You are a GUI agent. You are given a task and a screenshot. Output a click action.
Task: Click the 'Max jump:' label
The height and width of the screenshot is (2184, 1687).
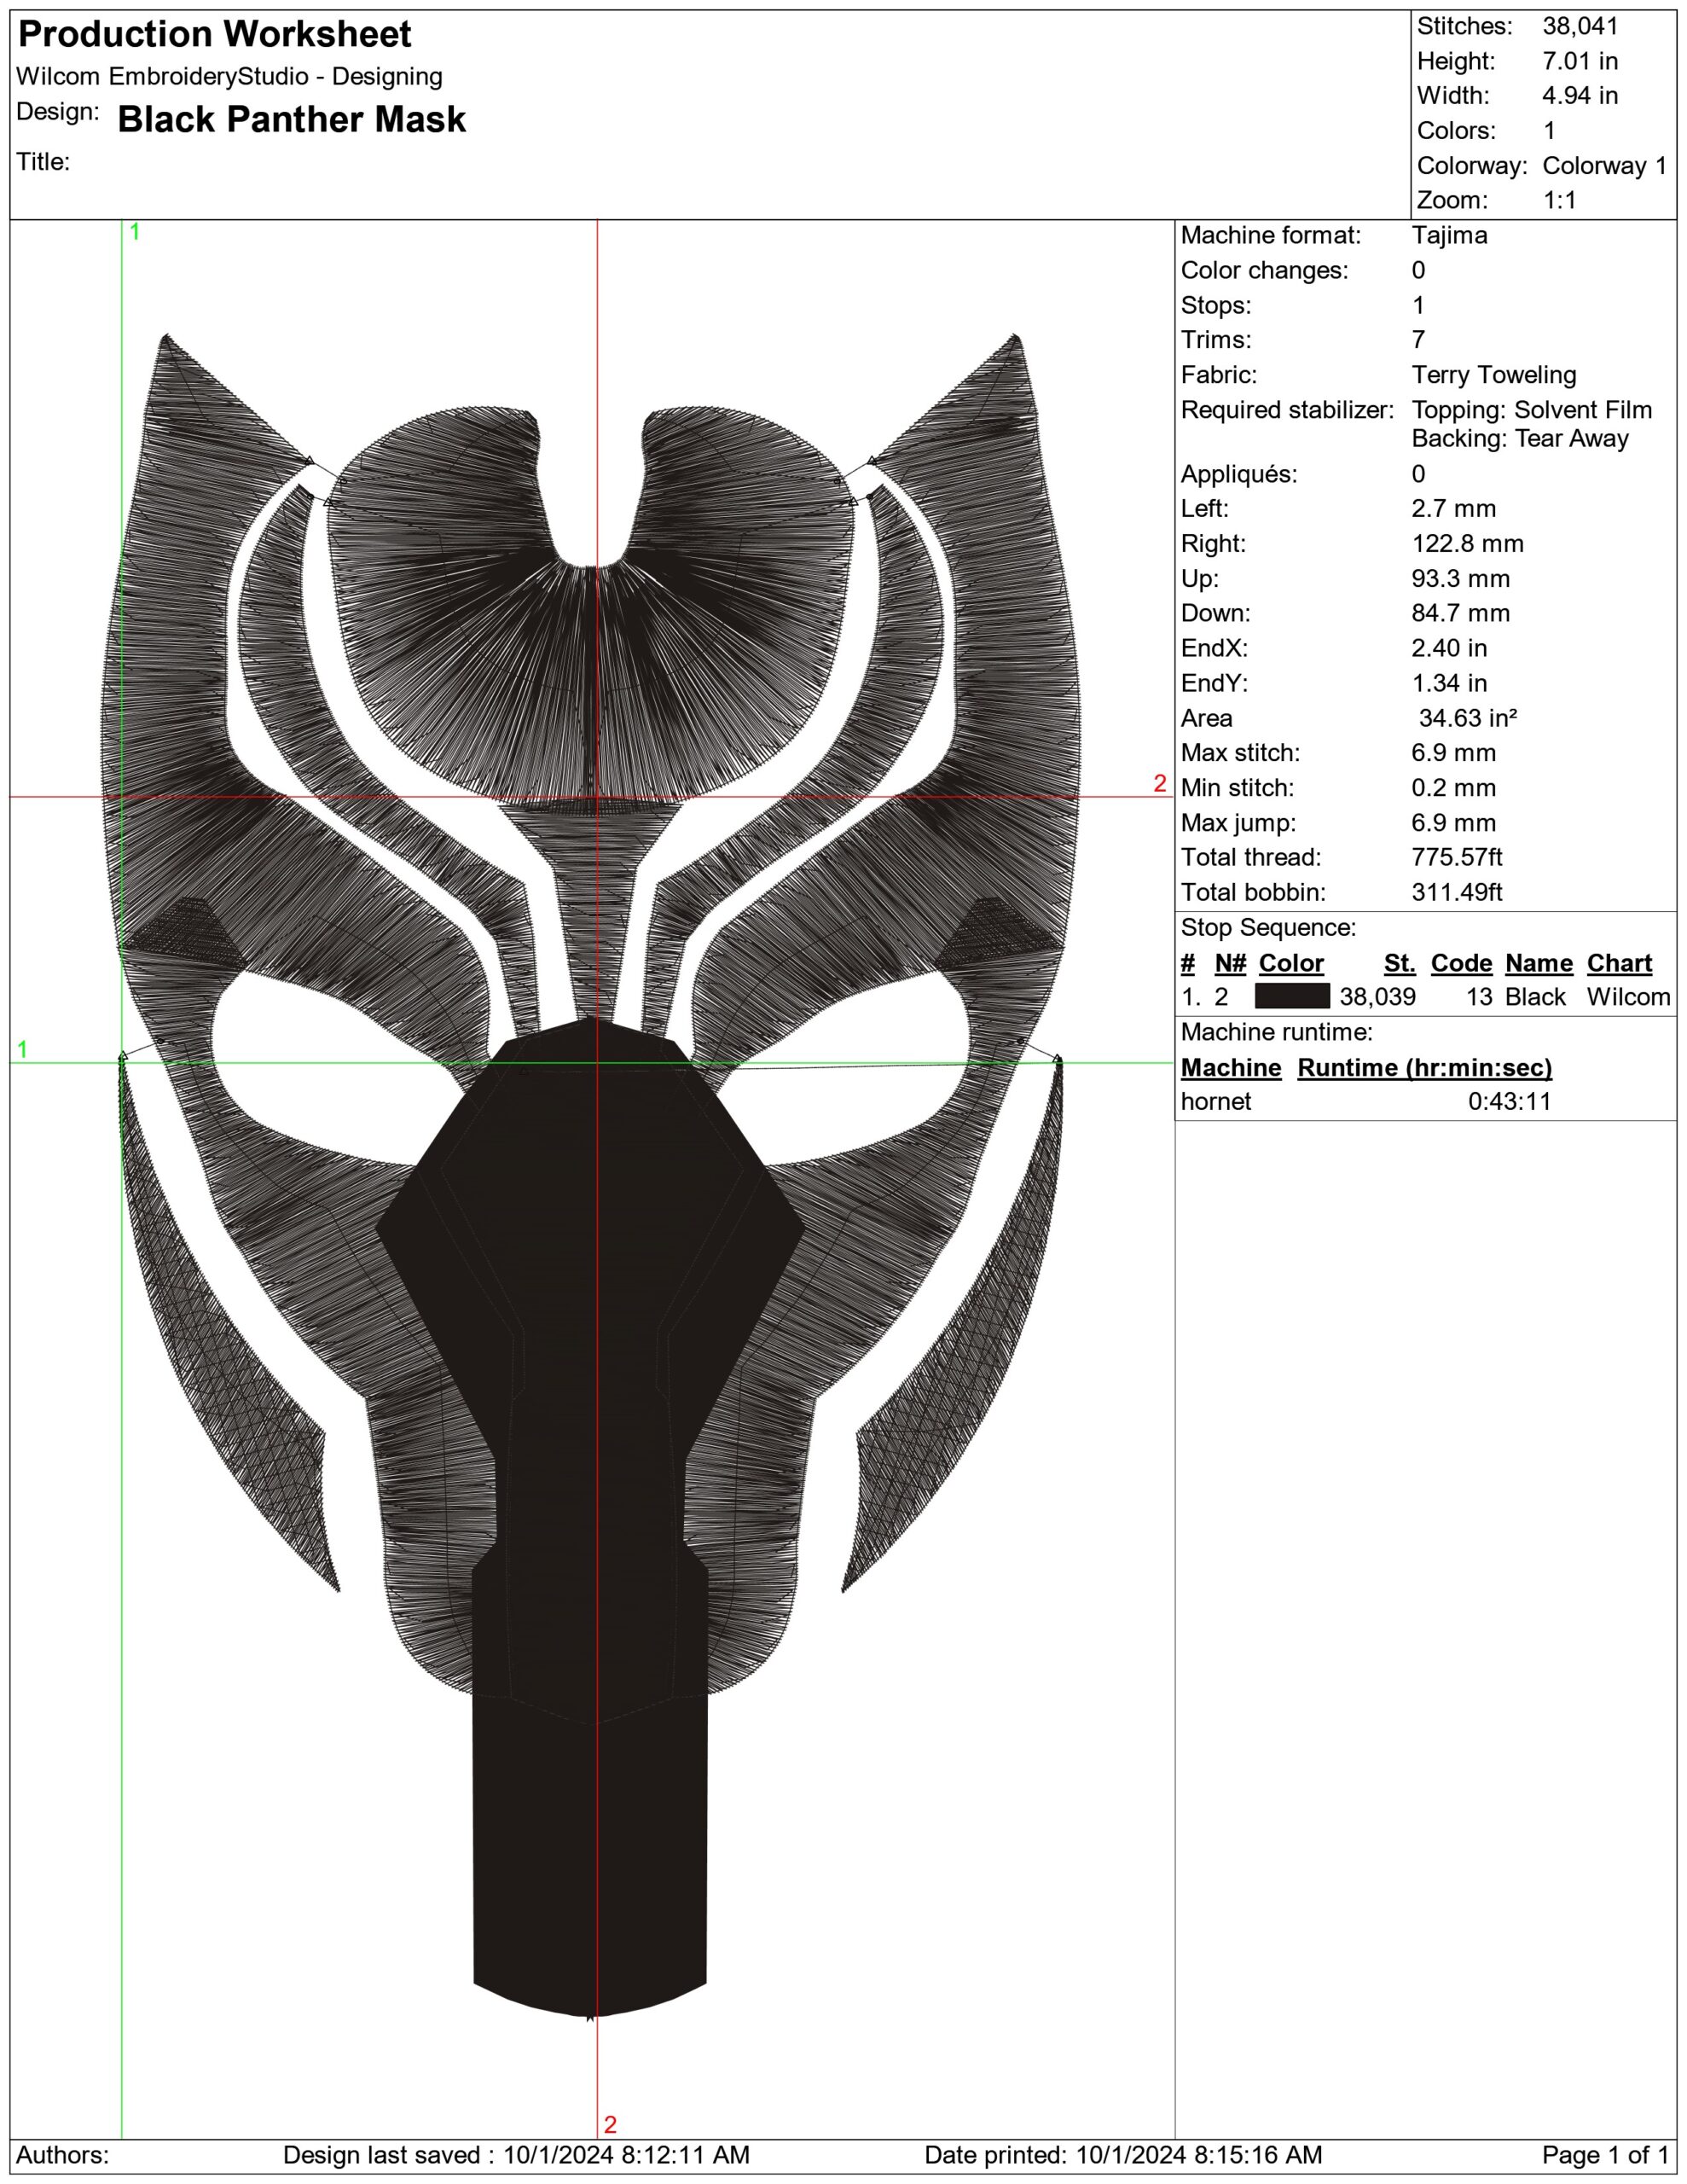[1238, 823]
